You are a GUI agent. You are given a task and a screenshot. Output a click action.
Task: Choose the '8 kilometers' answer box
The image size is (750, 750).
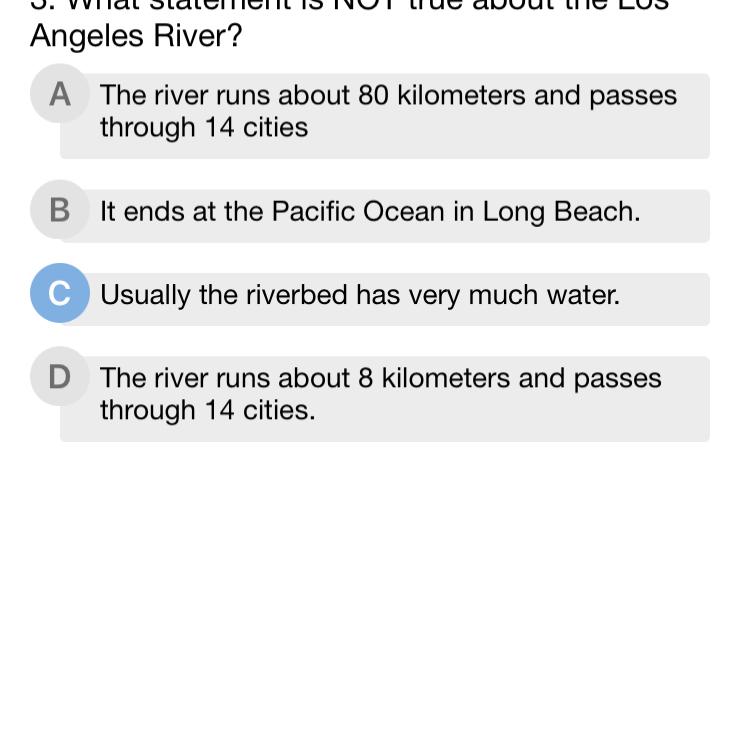coord(385,399)
